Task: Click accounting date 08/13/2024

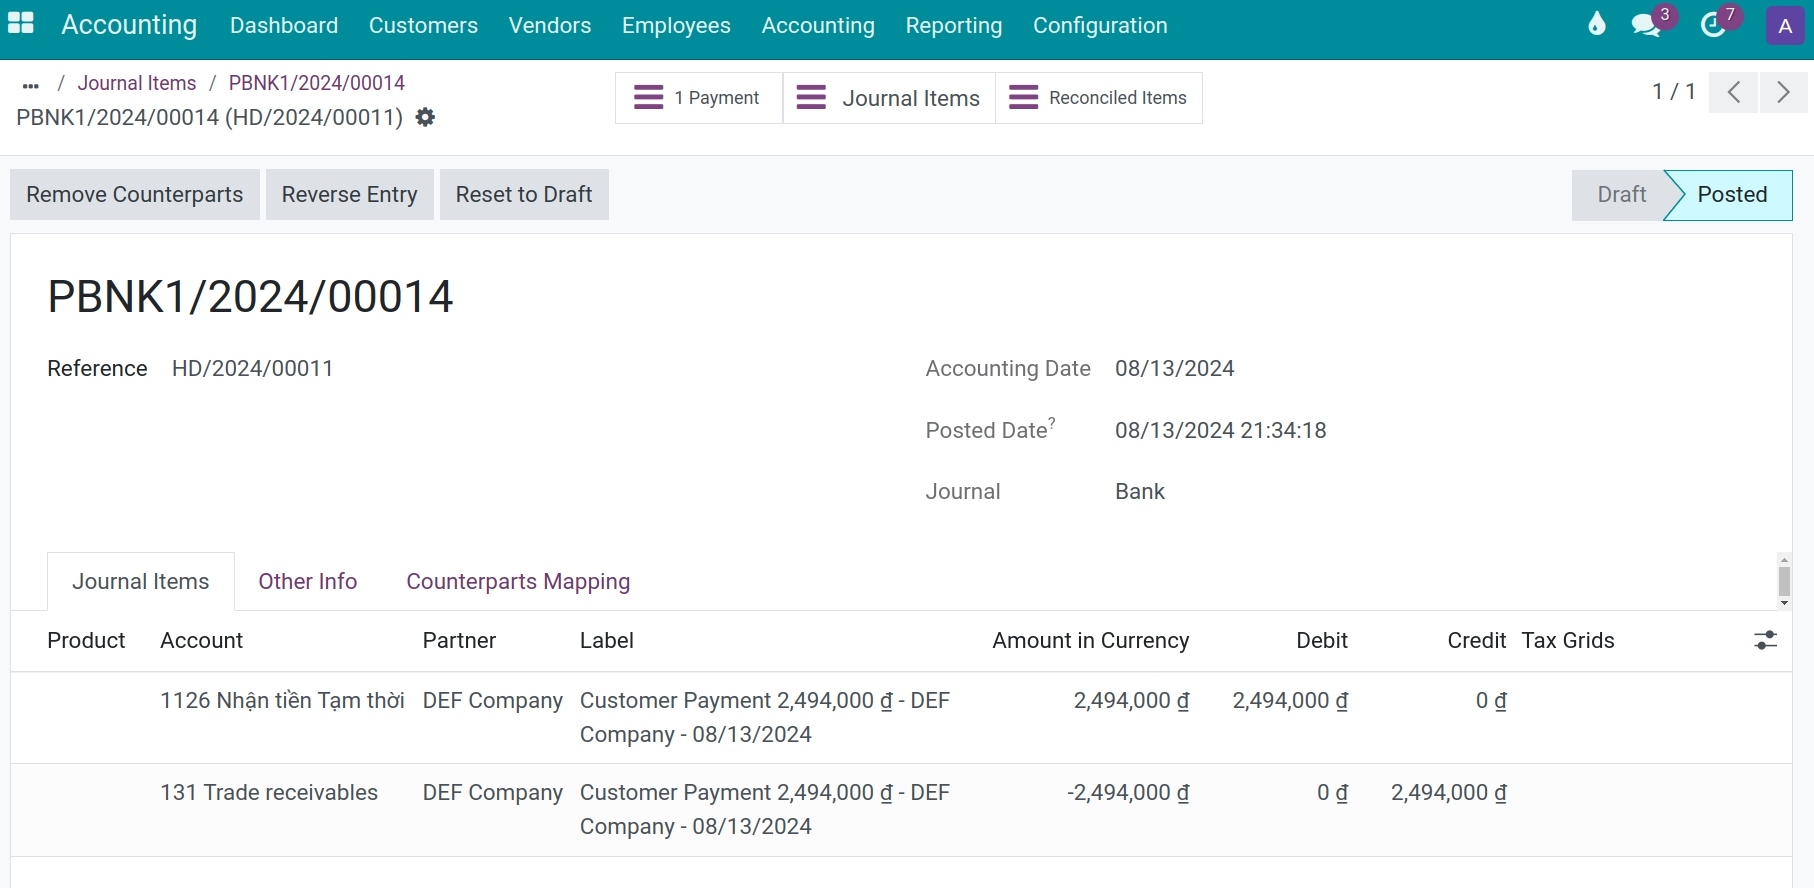Action: [1175, 368]
